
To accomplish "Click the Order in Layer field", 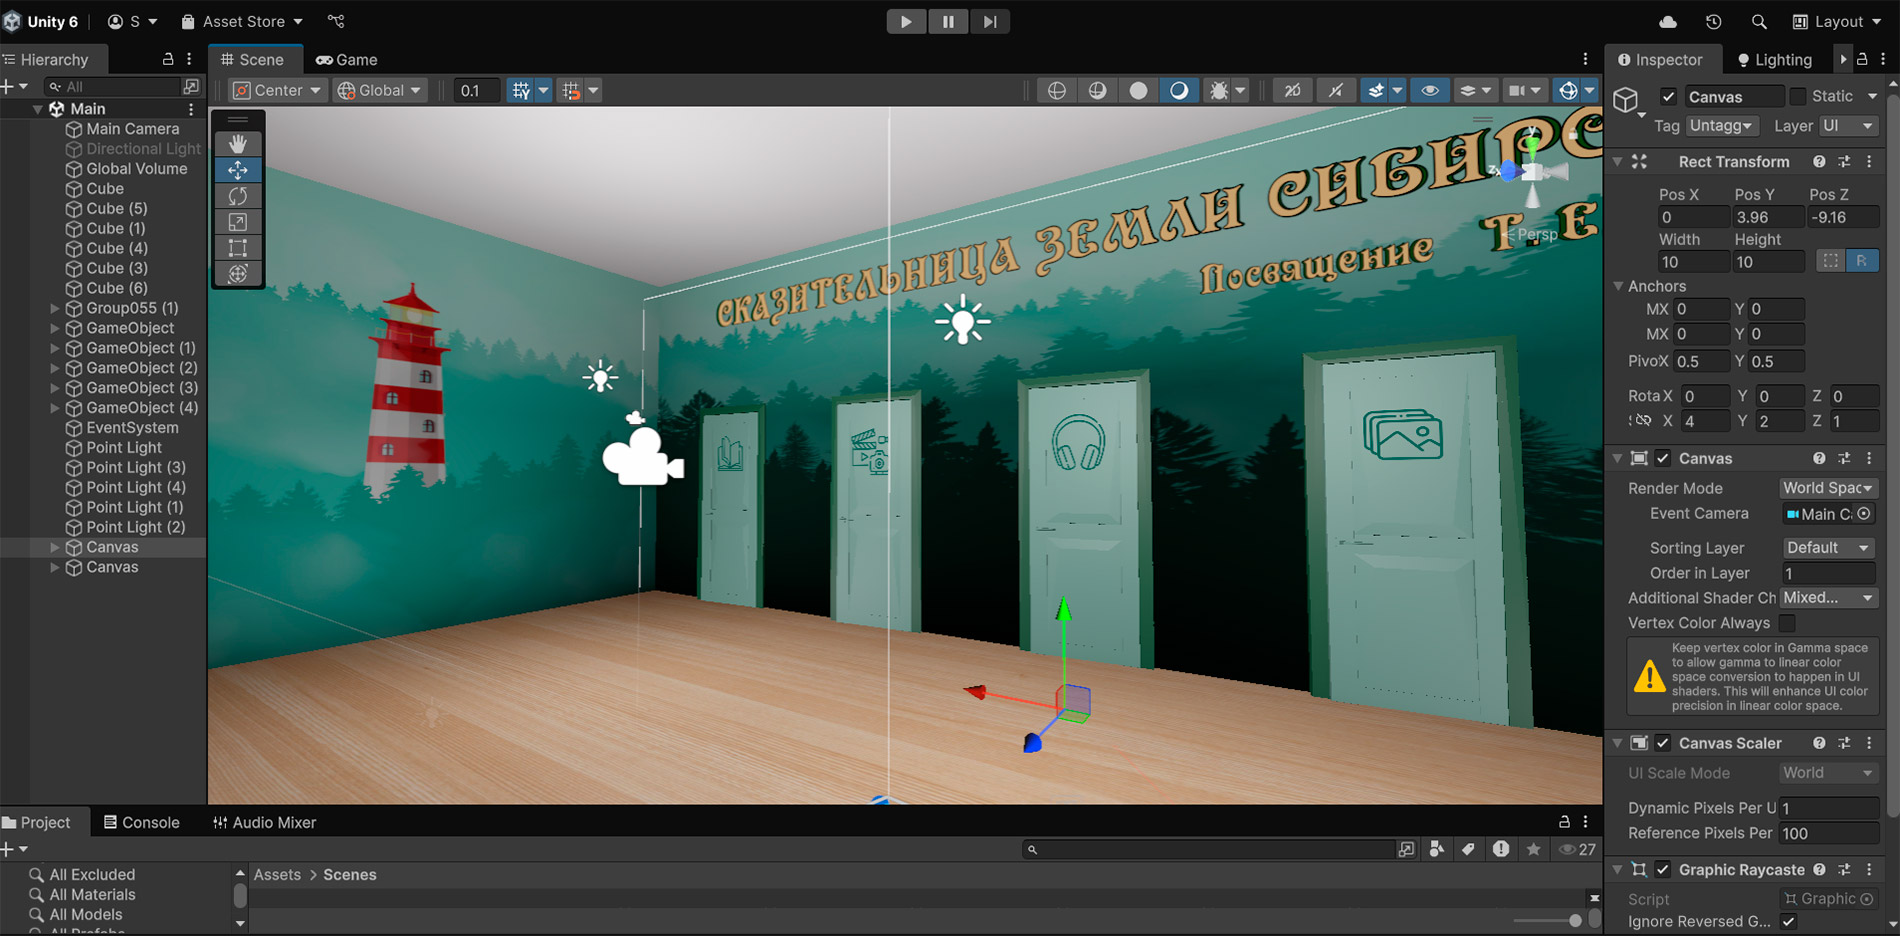I will pyautogui.click(x=1828, y=573).
